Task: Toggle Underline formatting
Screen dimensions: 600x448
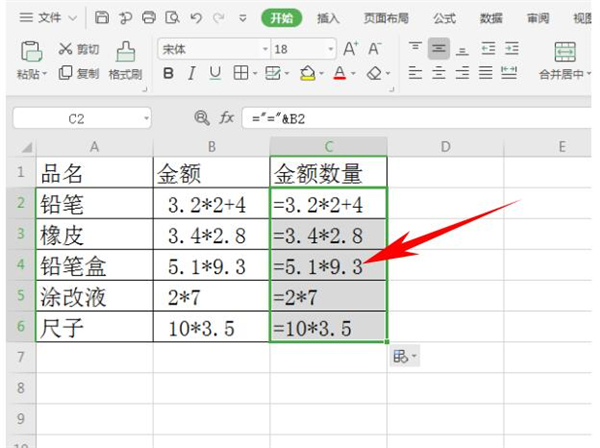Action: coord(215,73)
